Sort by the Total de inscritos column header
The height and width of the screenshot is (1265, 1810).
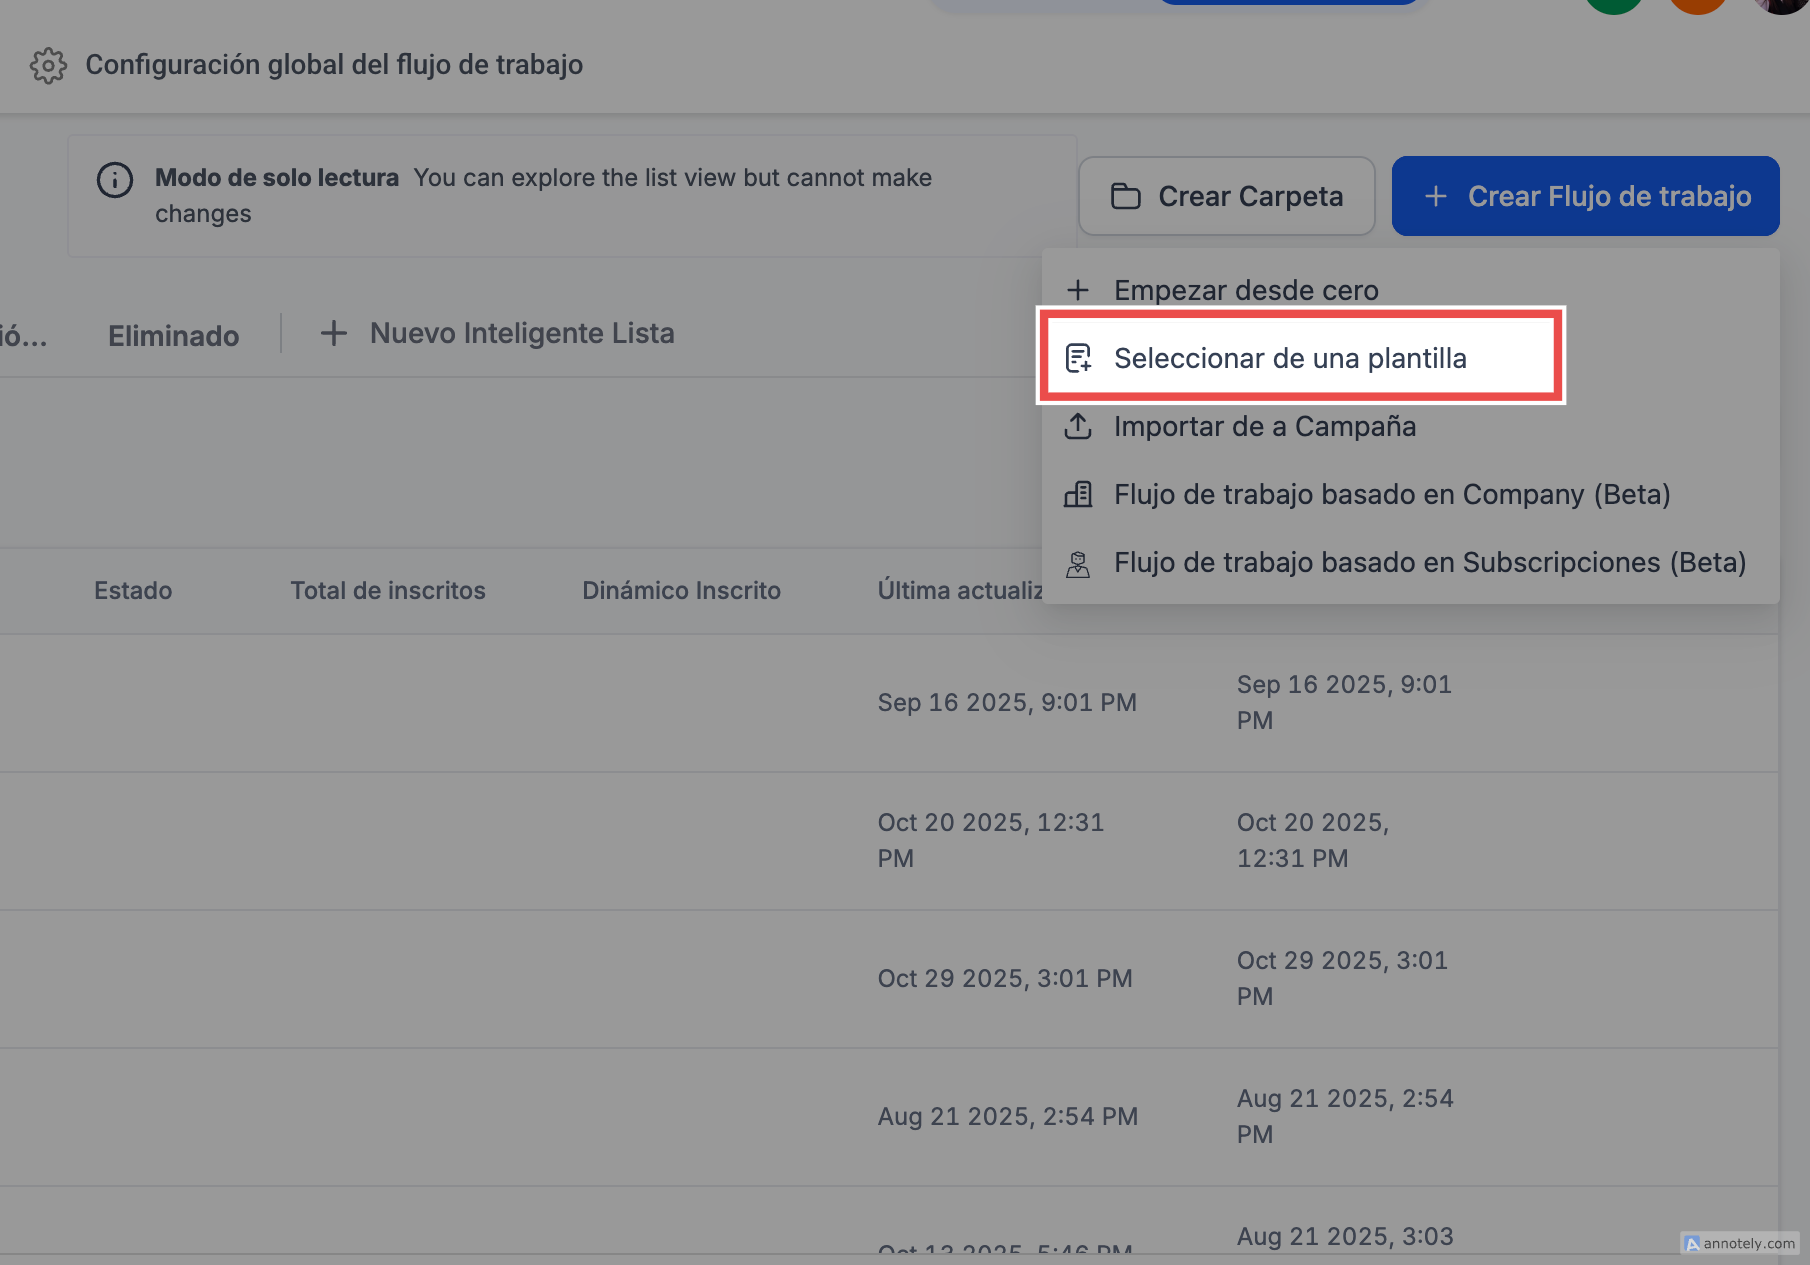point(387,590)
